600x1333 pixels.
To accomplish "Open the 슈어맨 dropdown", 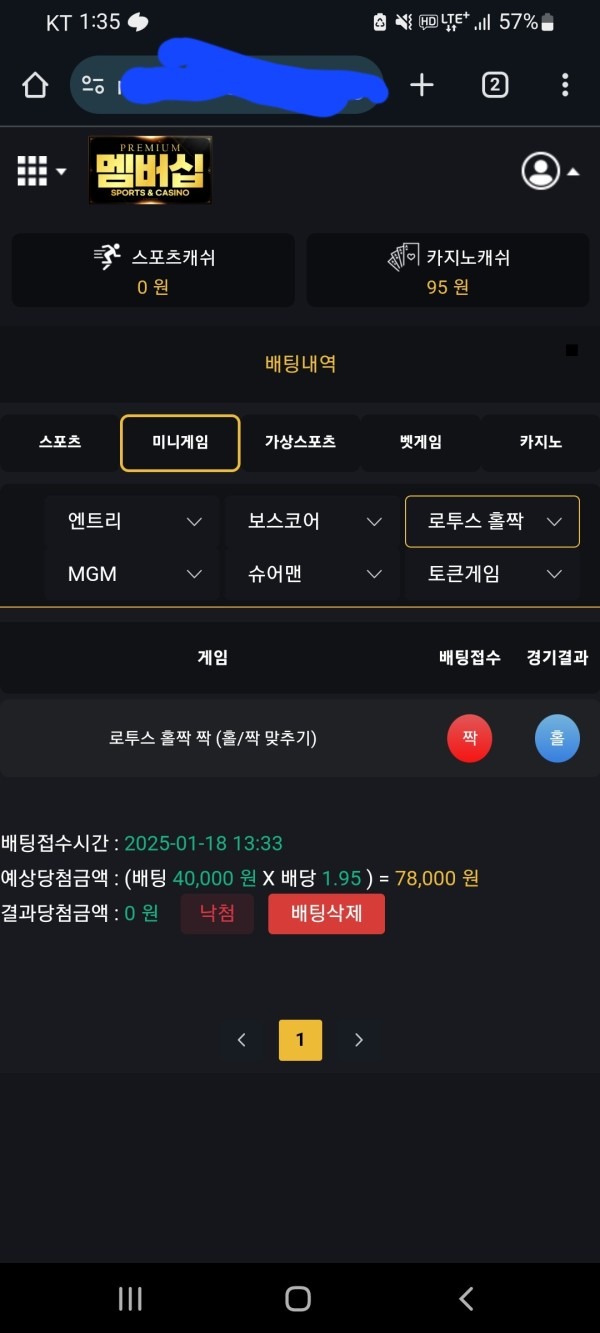I will [x=310, y=573].
